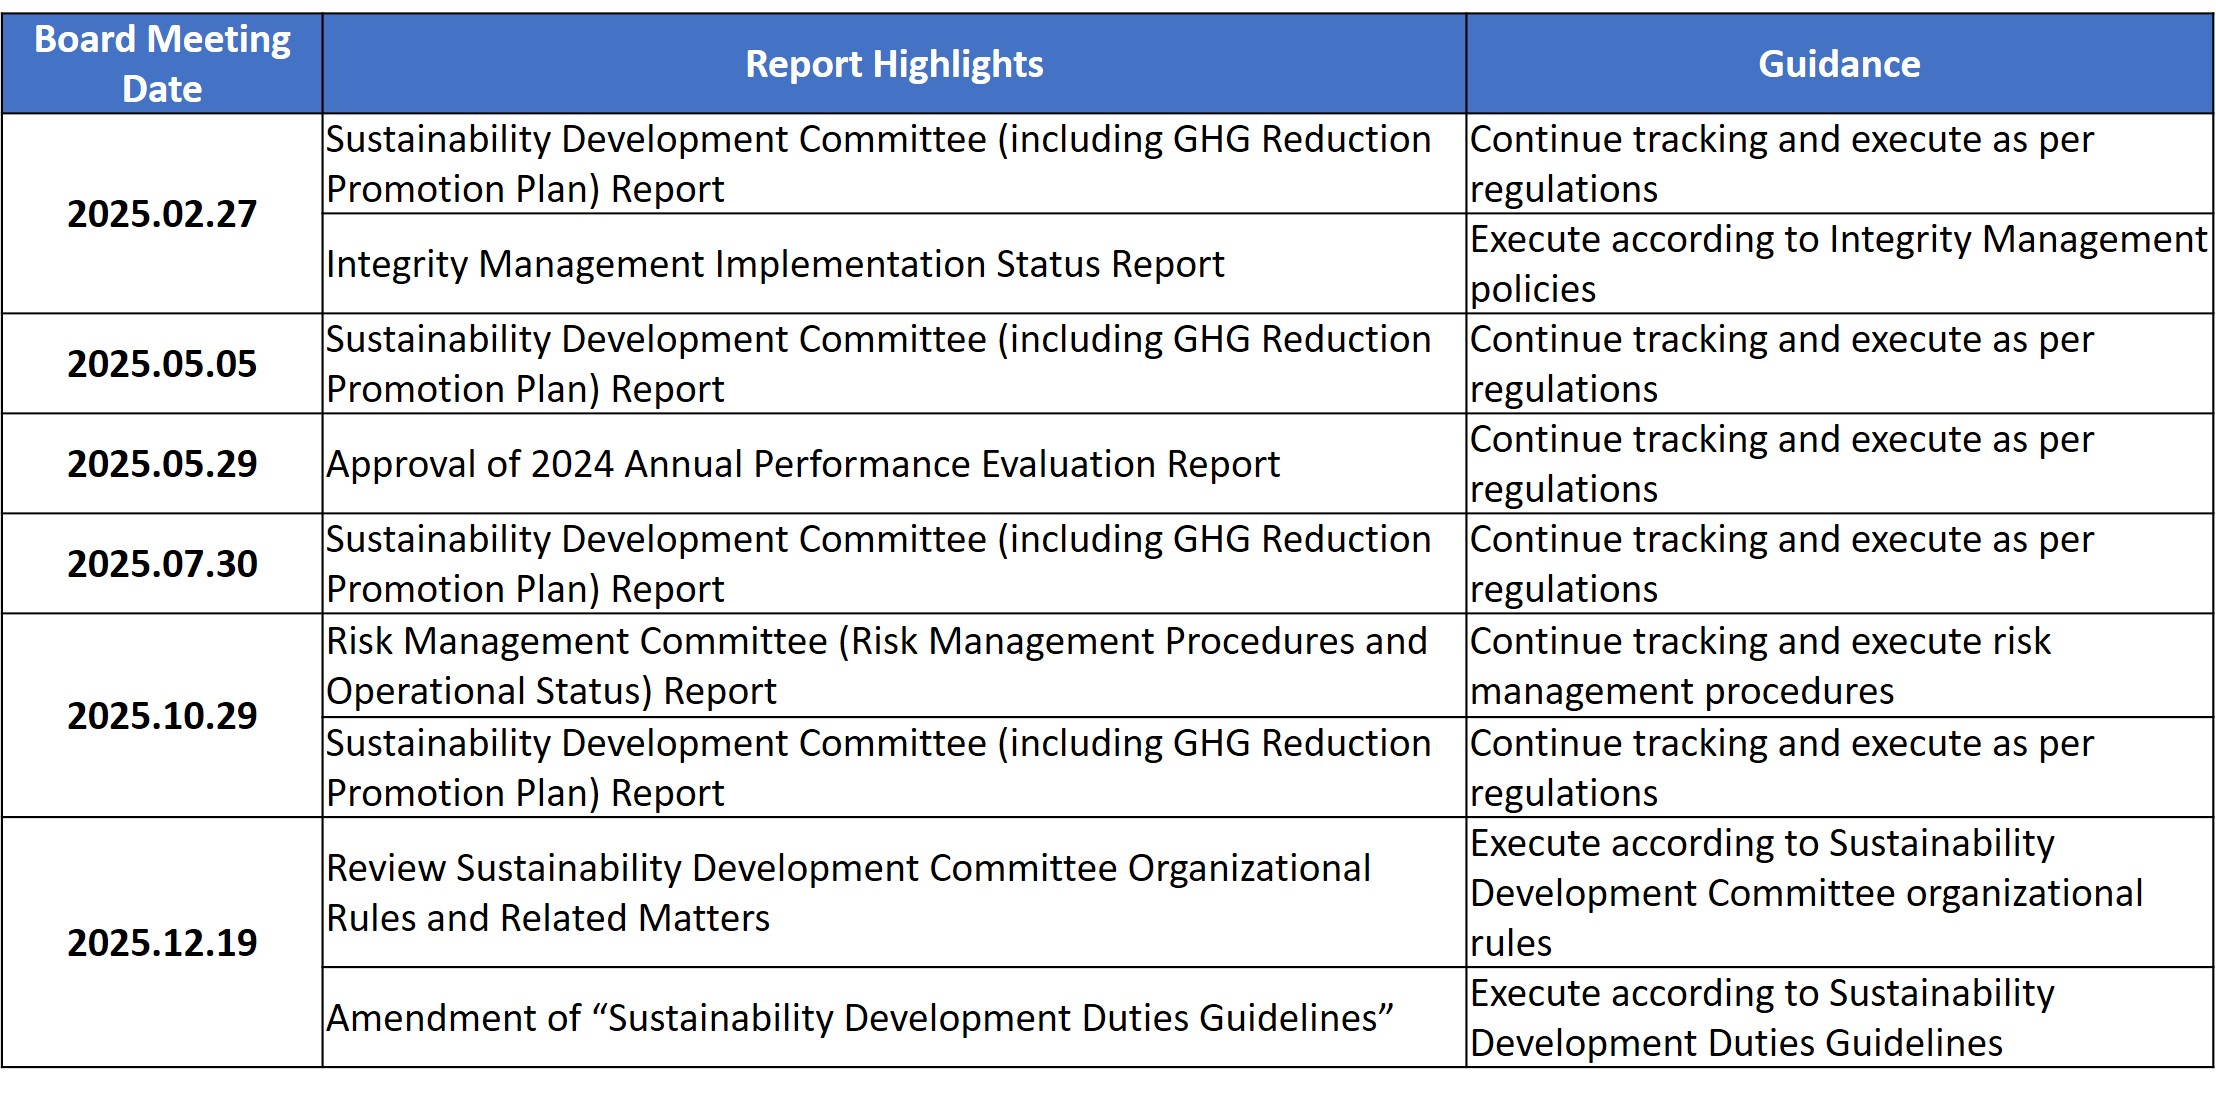
Task: Select guidance cell beside 2025.05.29 row
Action: coord(1780,464)
